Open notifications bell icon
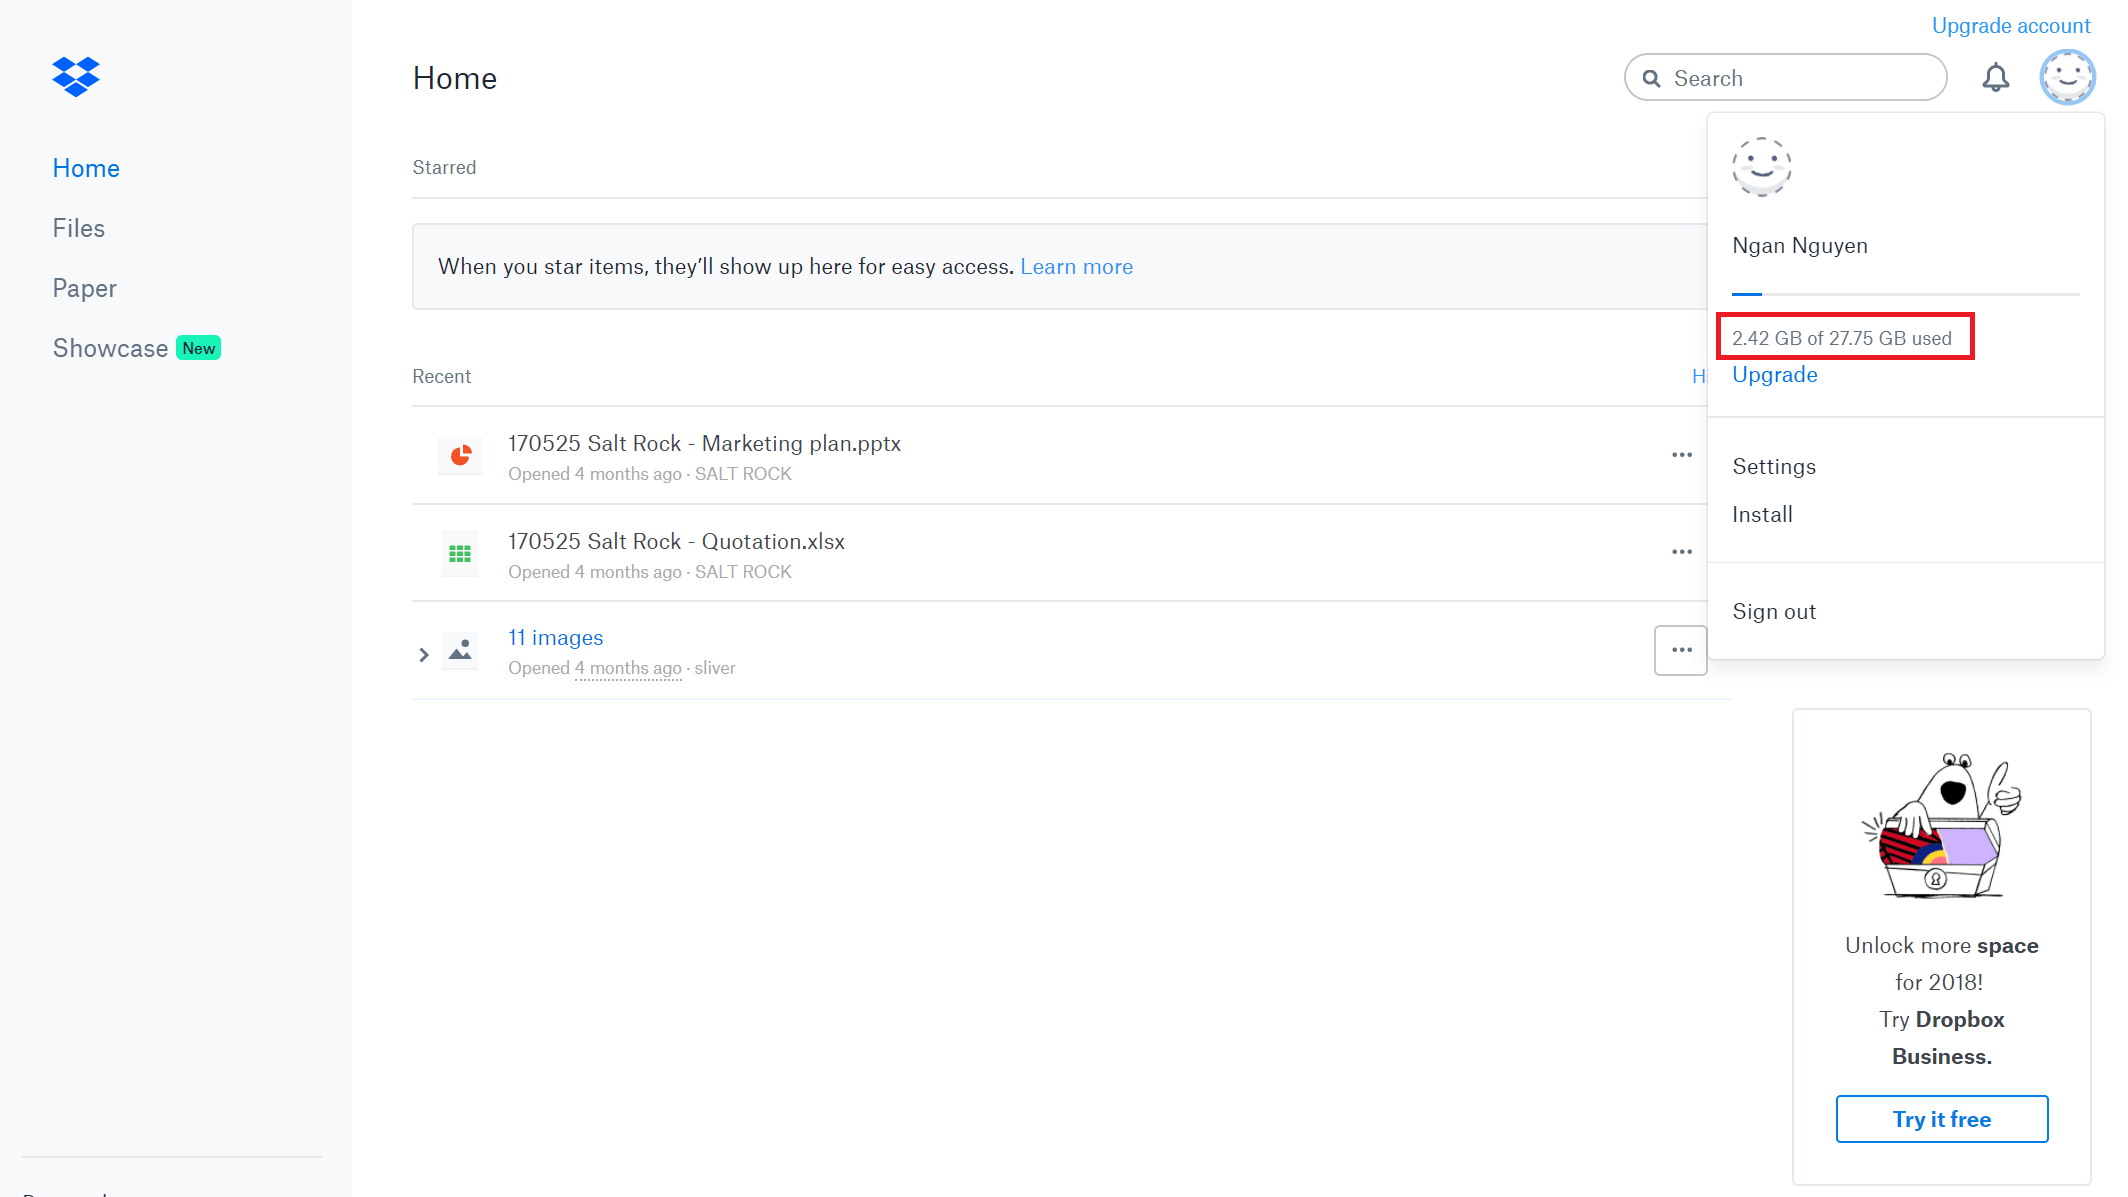This screenshot has width=2128, height=1197. pos(1995,78)
